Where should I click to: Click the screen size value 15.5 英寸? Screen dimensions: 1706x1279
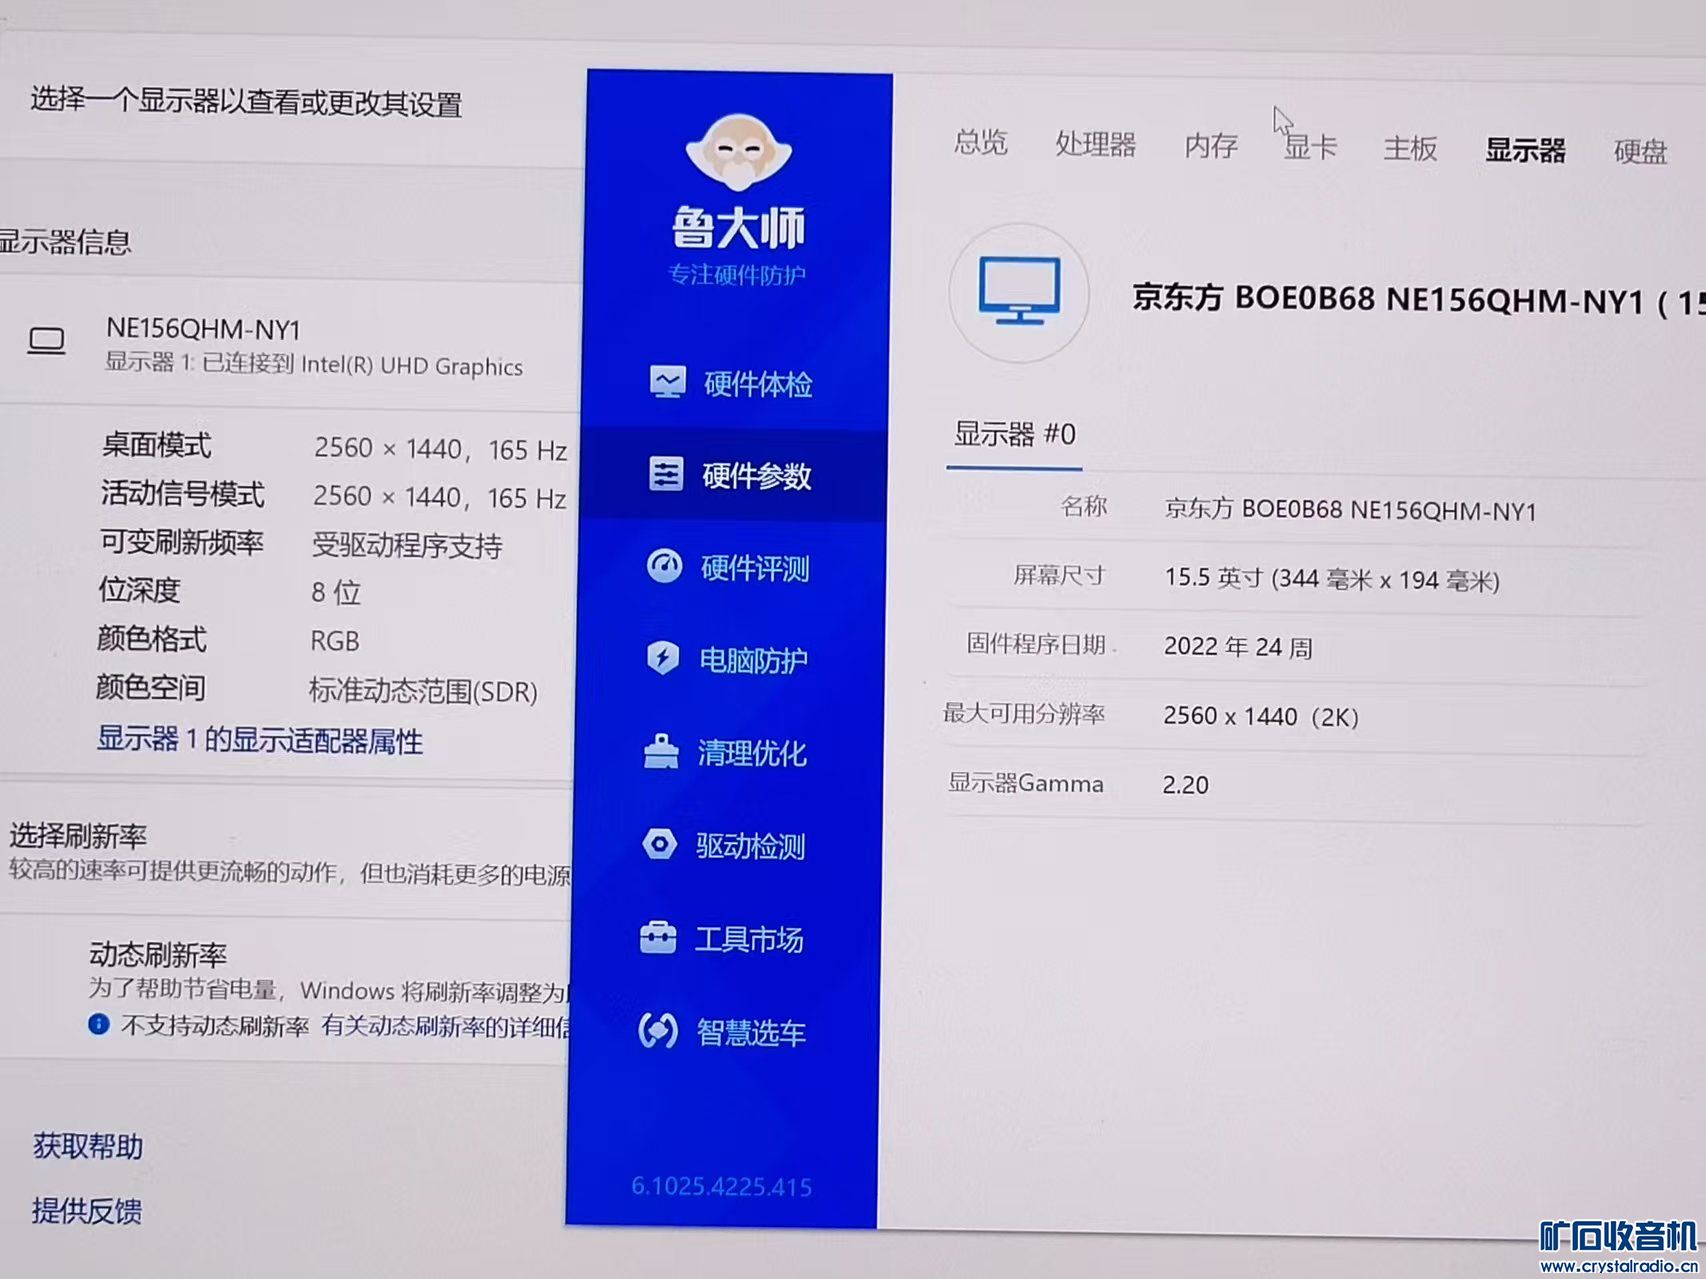[x=1332, y=579]
